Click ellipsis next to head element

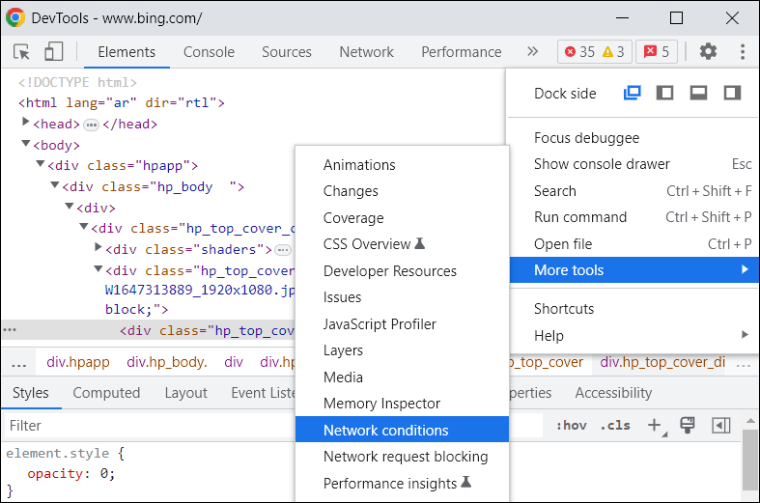click(x=91, y=125)
